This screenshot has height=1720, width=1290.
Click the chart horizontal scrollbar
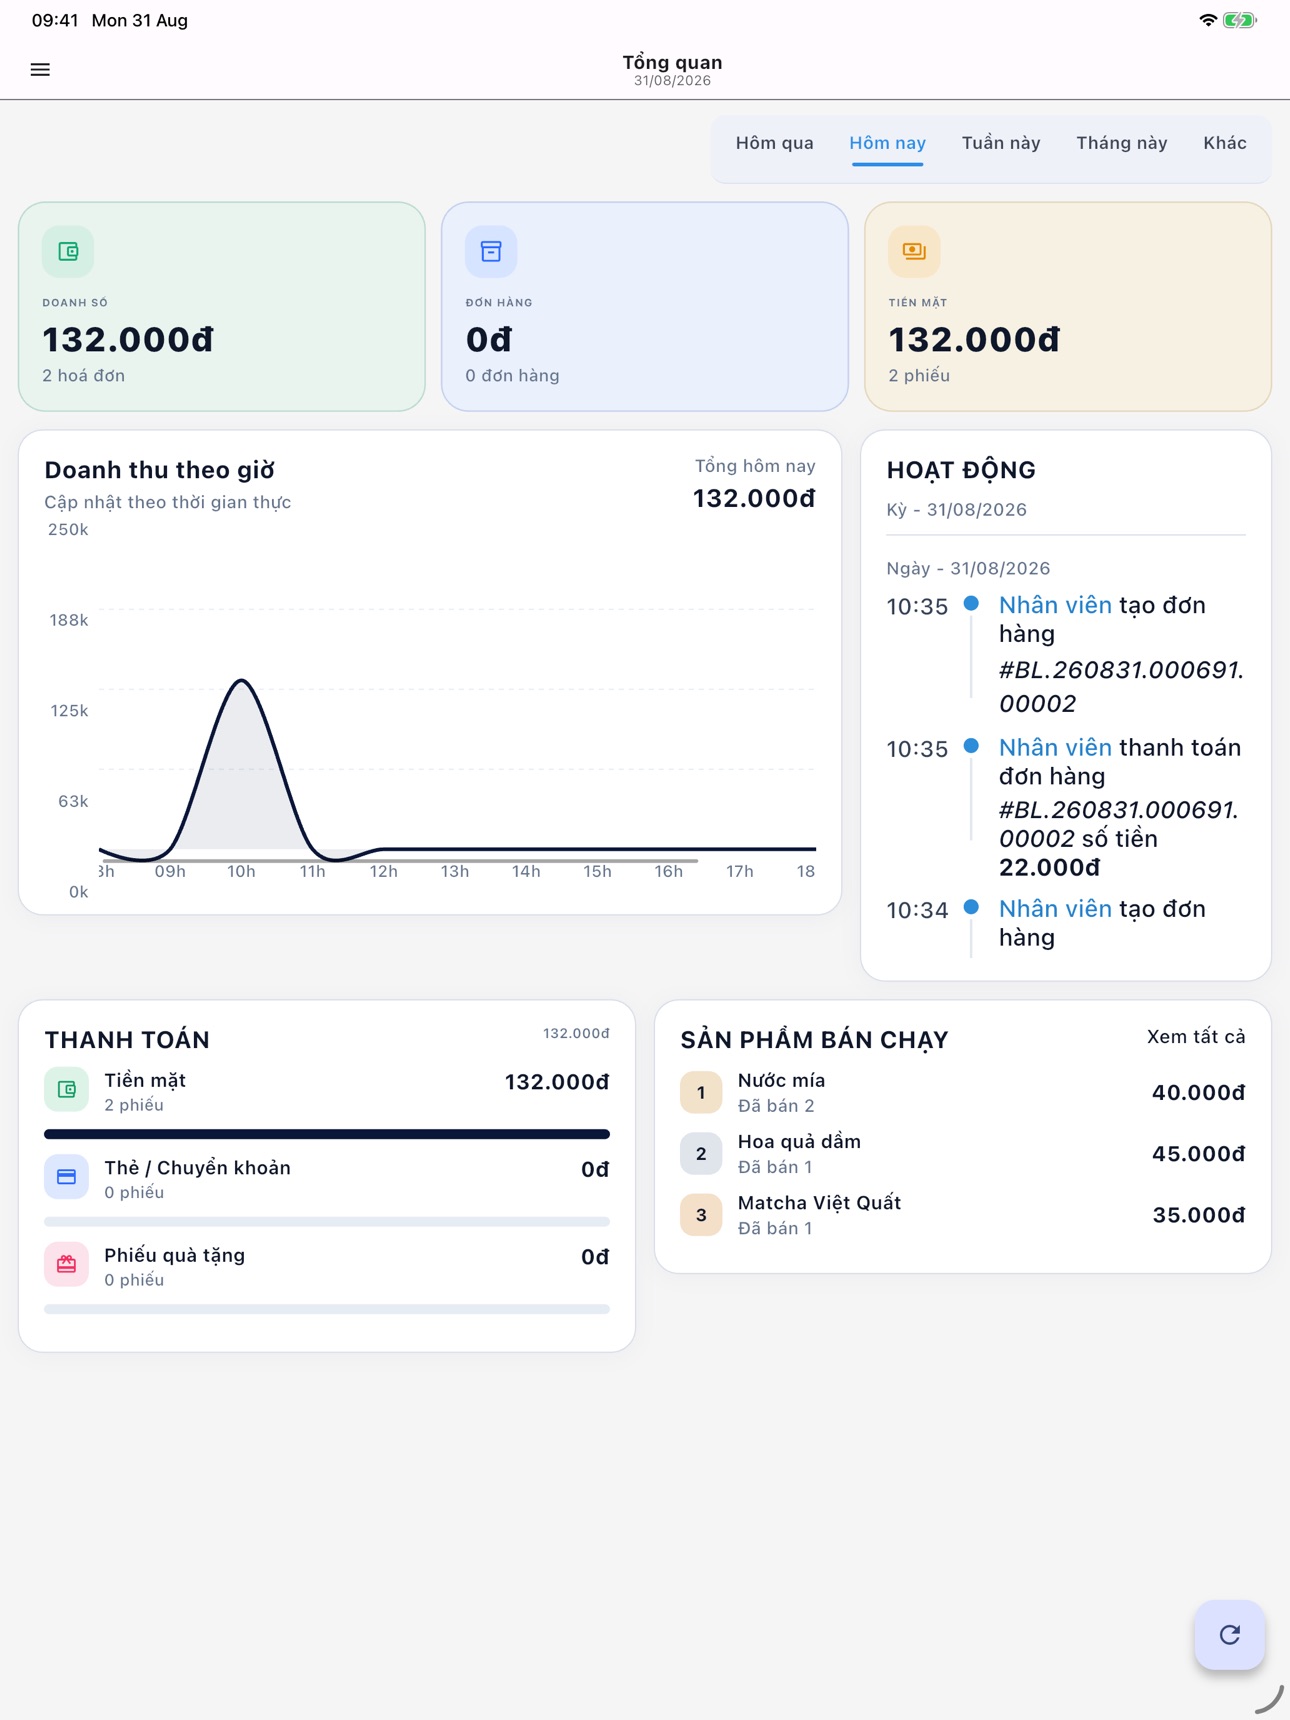pyautogui.click(x=398, y=860)
